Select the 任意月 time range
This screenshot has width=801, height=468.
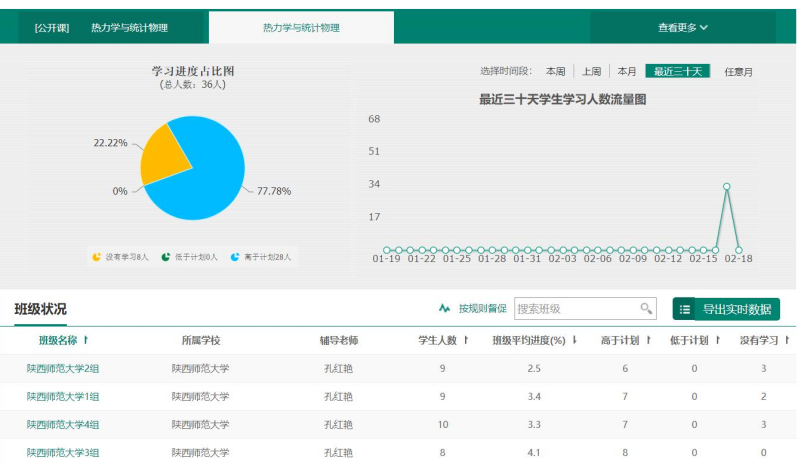[738, 72]
